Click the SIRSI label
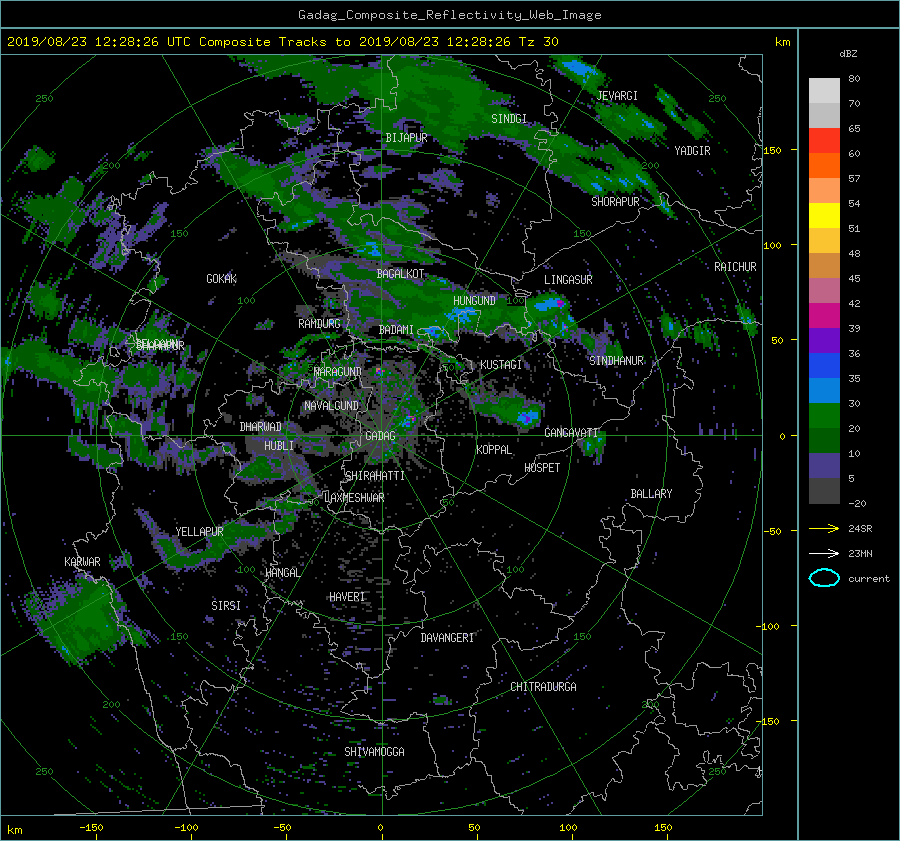900x841 pixels. 226,606
